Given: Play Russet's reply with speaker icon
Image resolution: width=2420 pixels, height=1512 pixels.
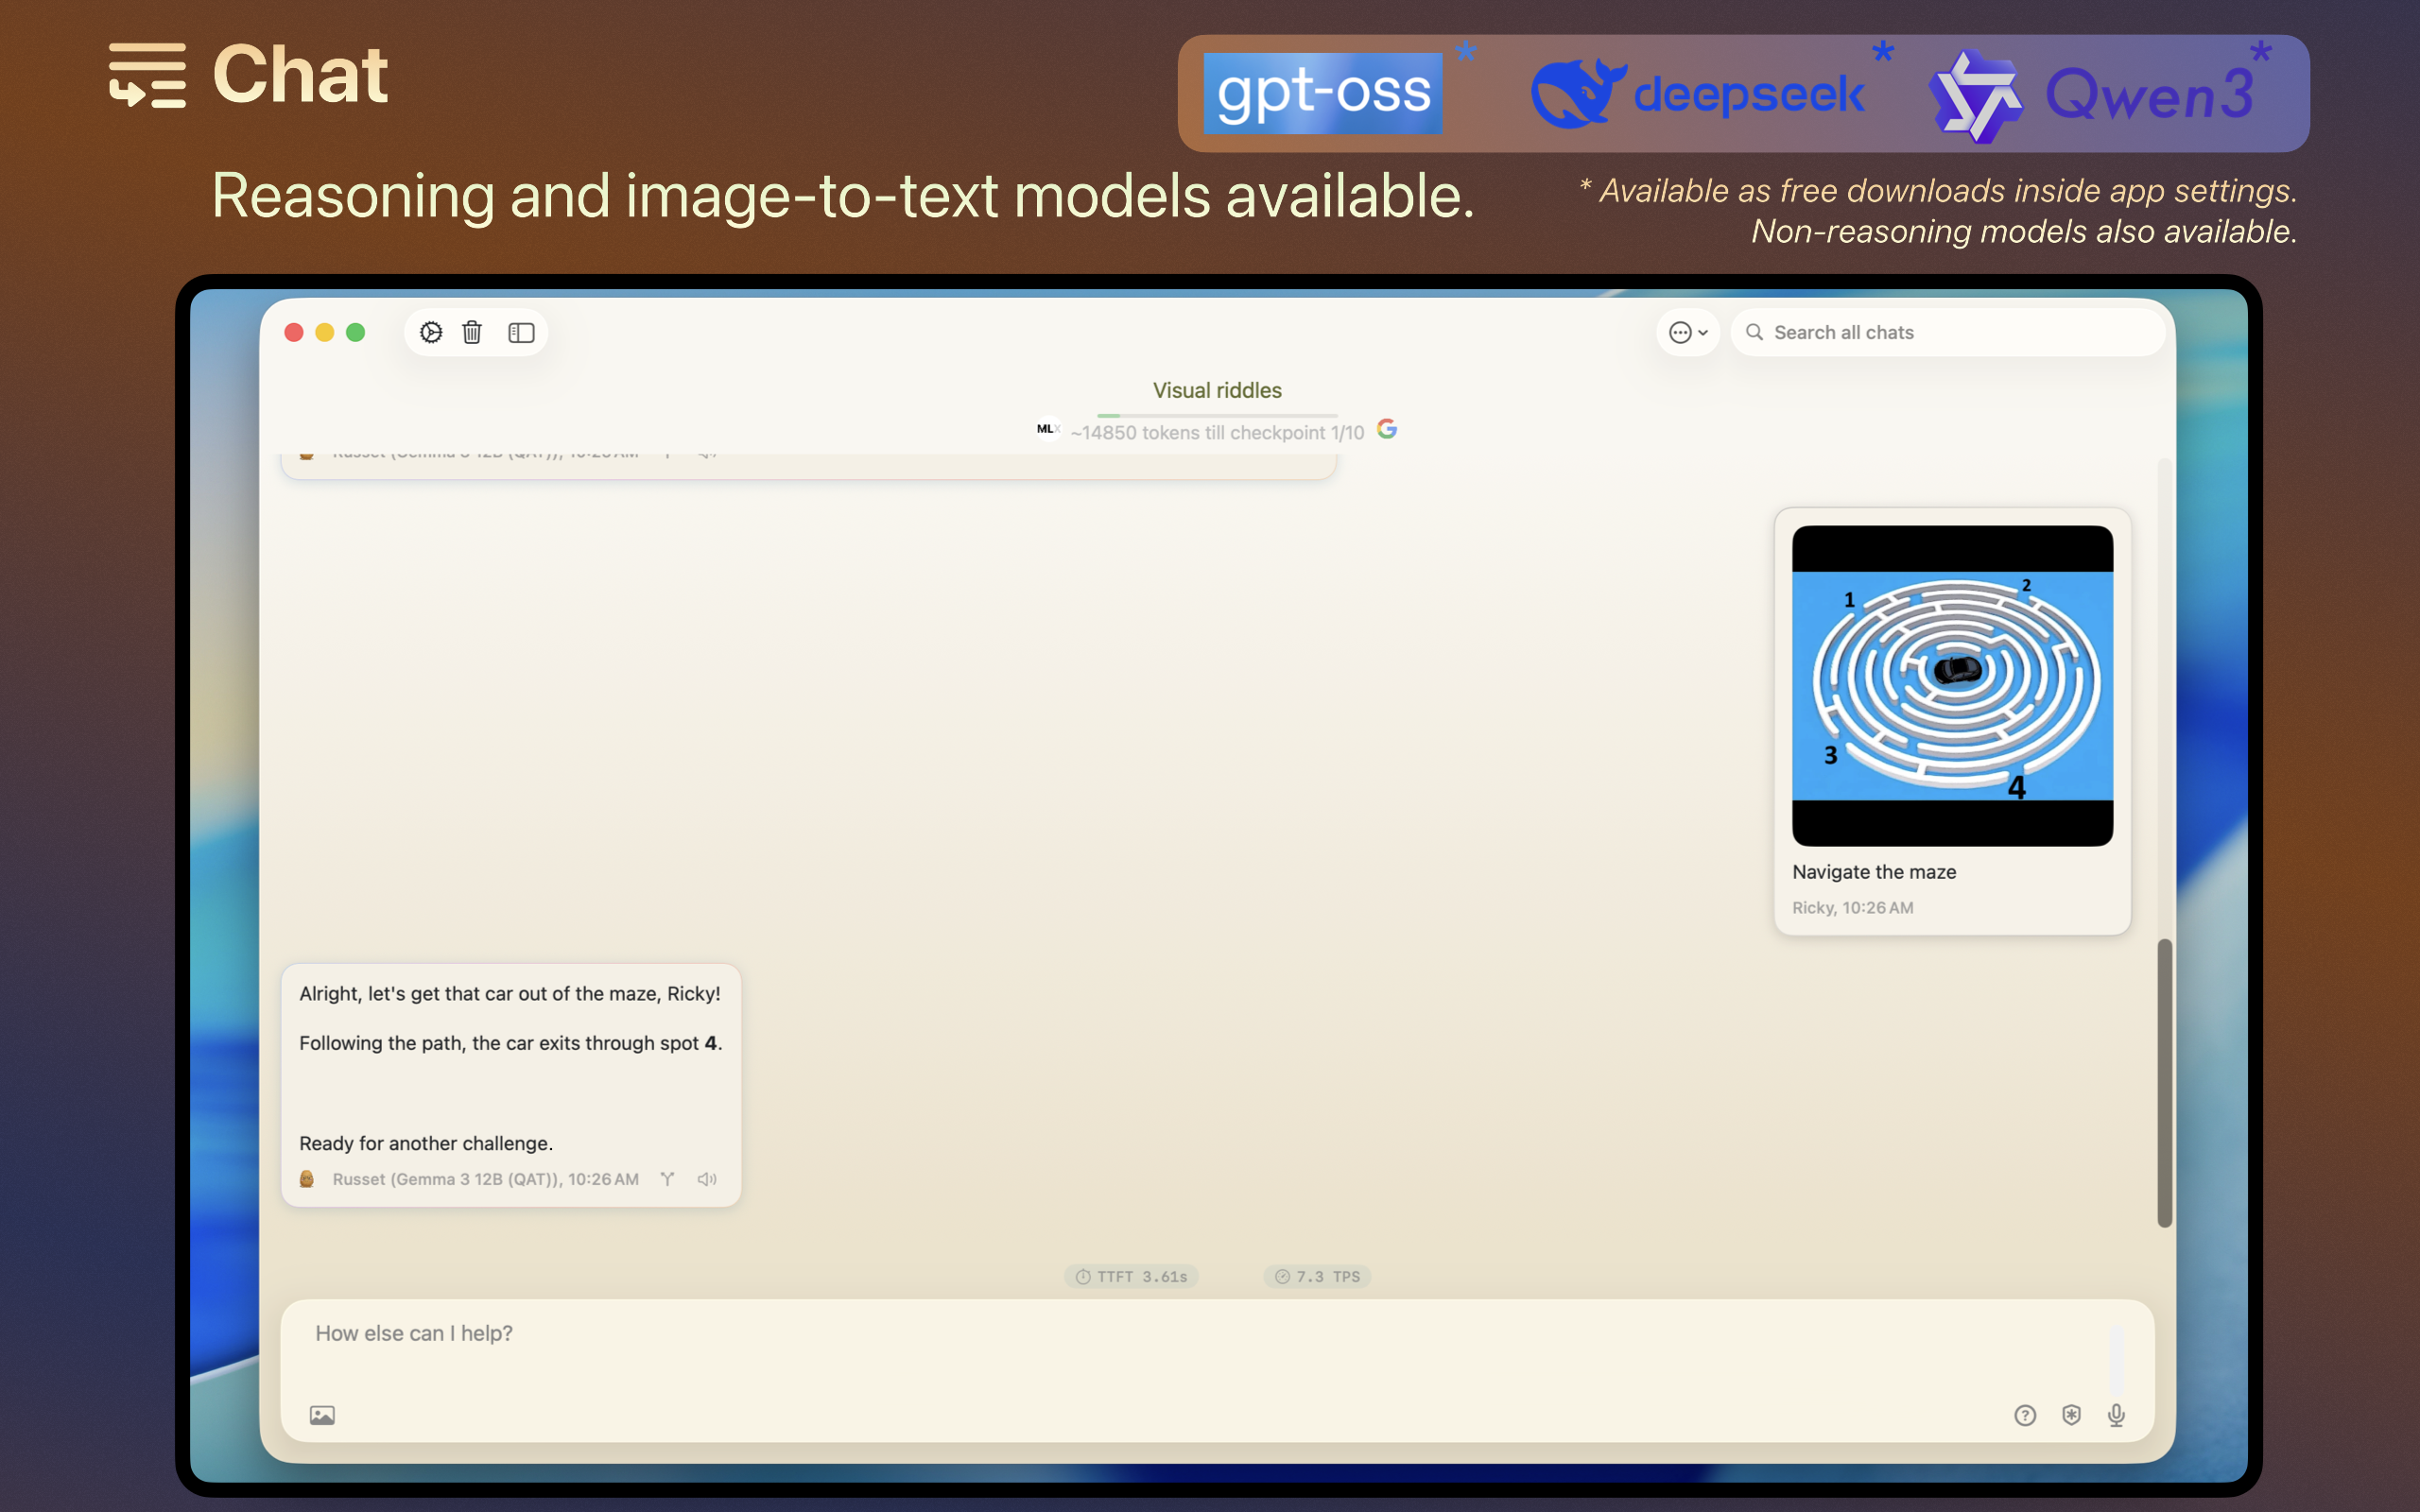Looking at the screenshot, I should (x=707, y=1179).
